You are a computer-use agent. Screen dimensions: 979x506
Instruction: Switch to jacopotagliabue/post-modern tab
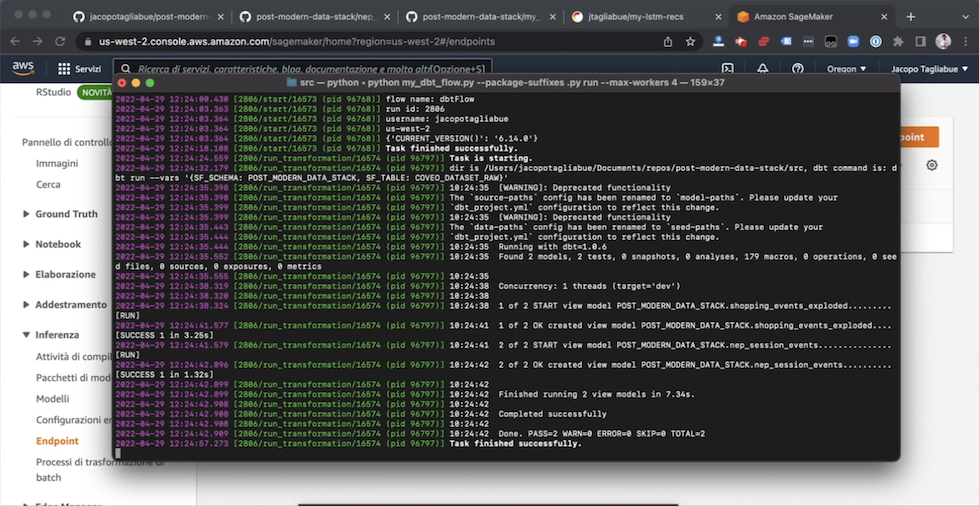[149, 17]
